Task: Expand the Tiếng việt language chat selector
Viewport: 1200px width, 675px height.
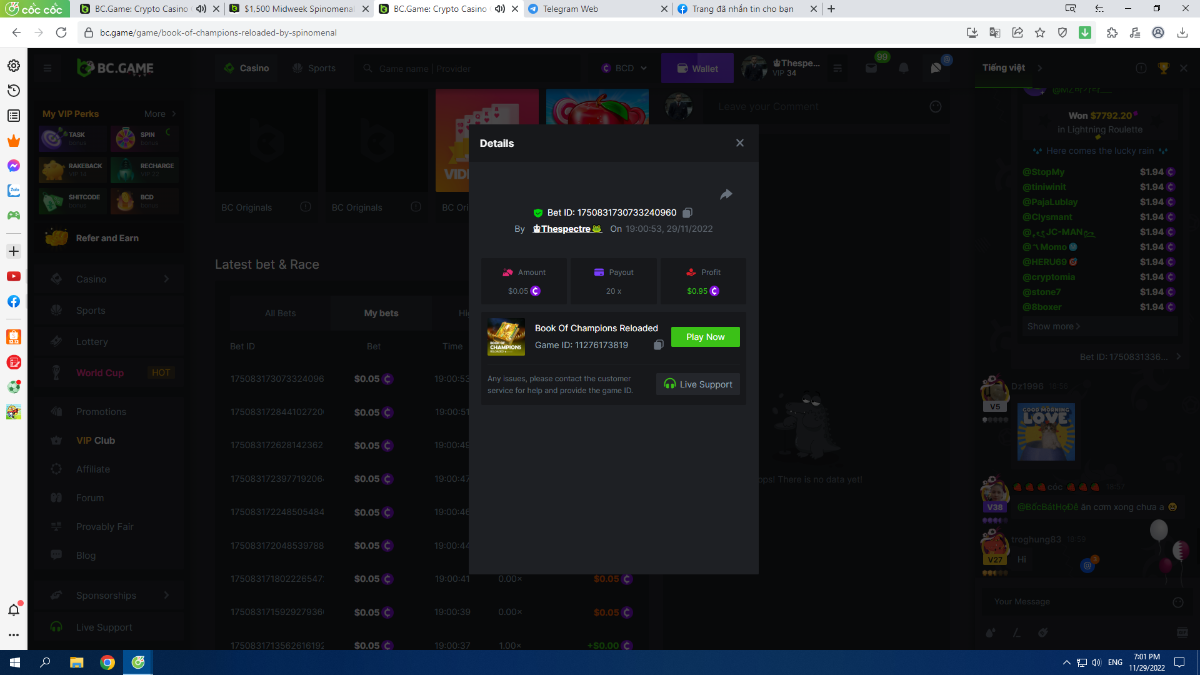Action: tap(1010, 68)
